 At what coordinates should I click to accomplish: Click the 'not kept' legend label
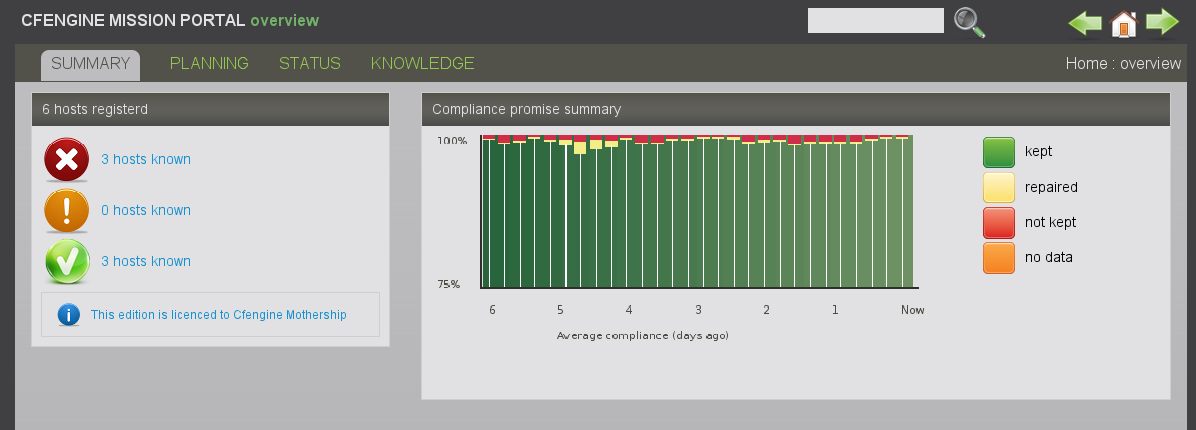(x=1050, y=223)
